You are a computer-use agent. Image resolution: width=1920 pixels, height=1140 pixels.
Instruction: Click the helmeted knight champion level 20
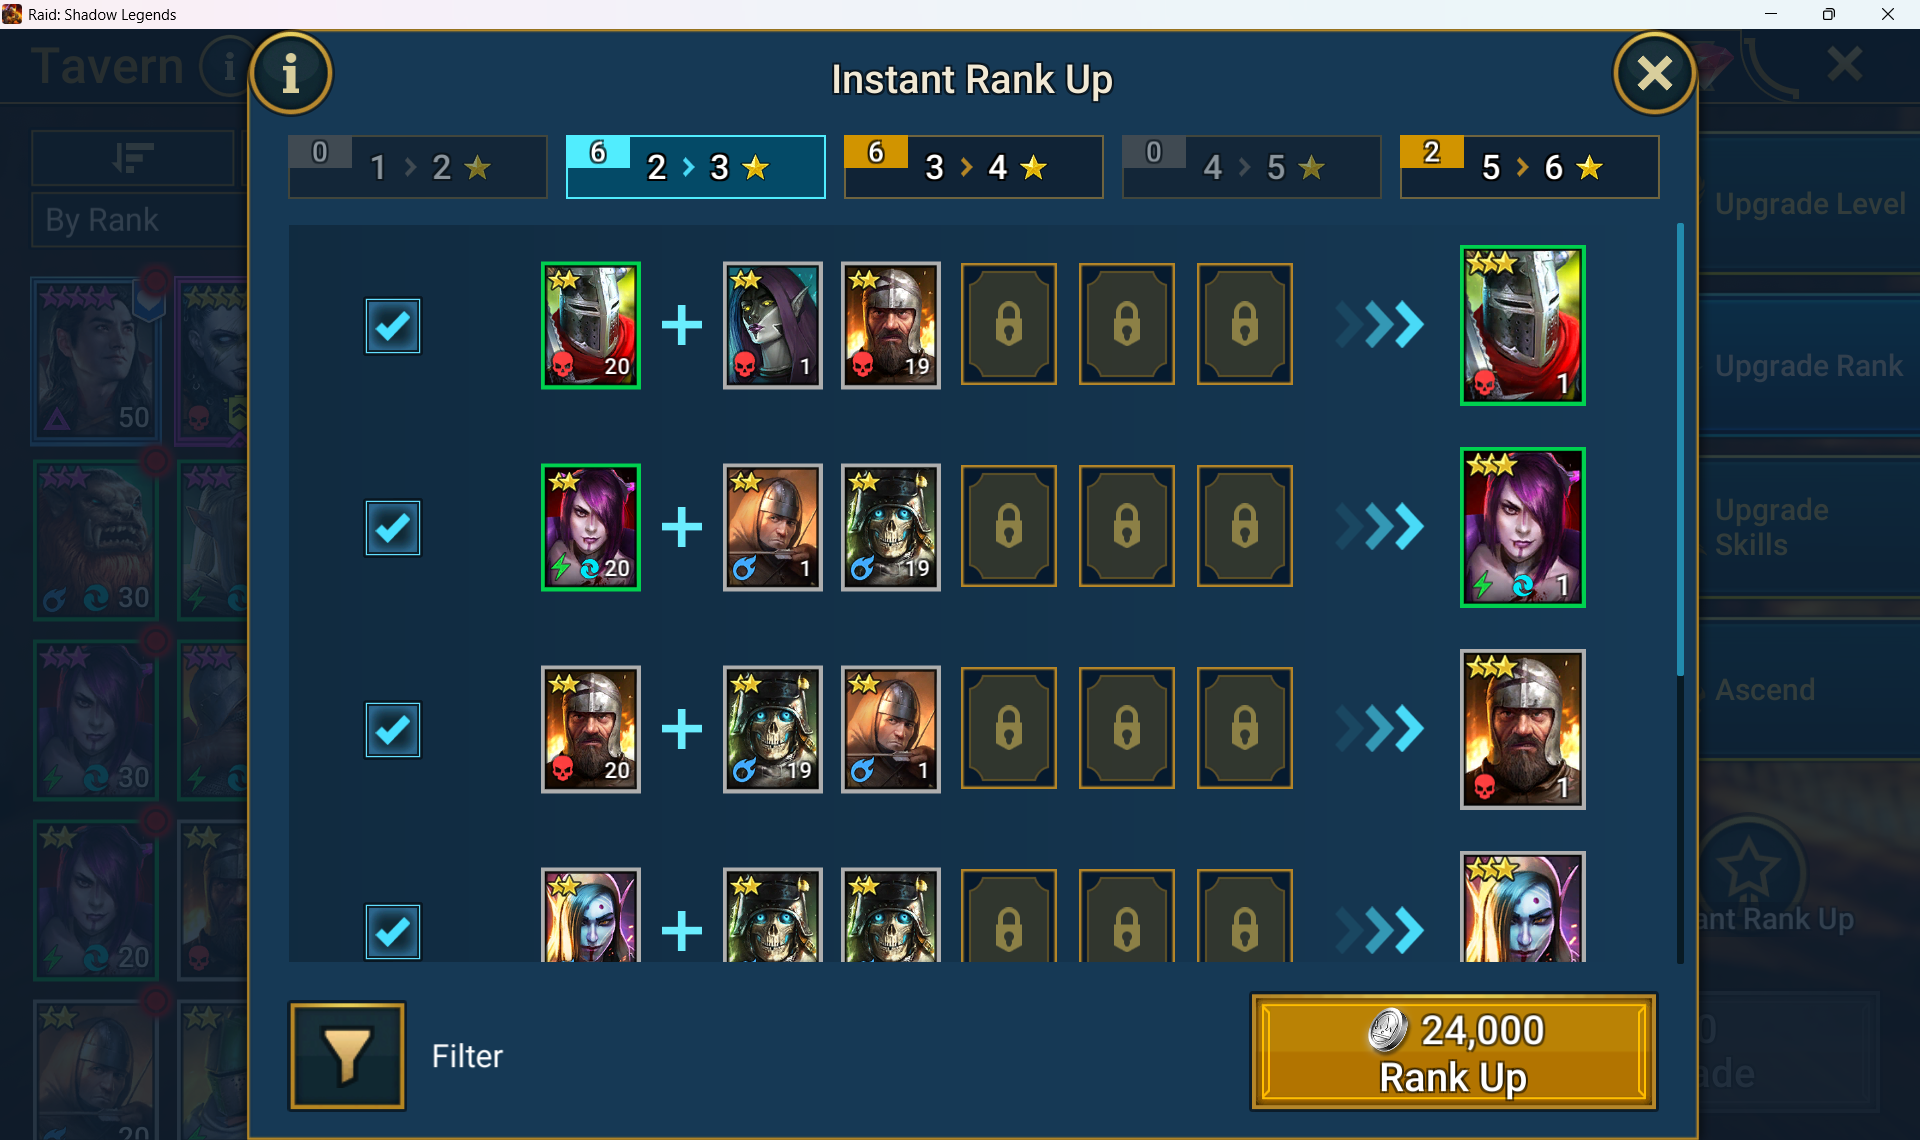tap(591, 325)
